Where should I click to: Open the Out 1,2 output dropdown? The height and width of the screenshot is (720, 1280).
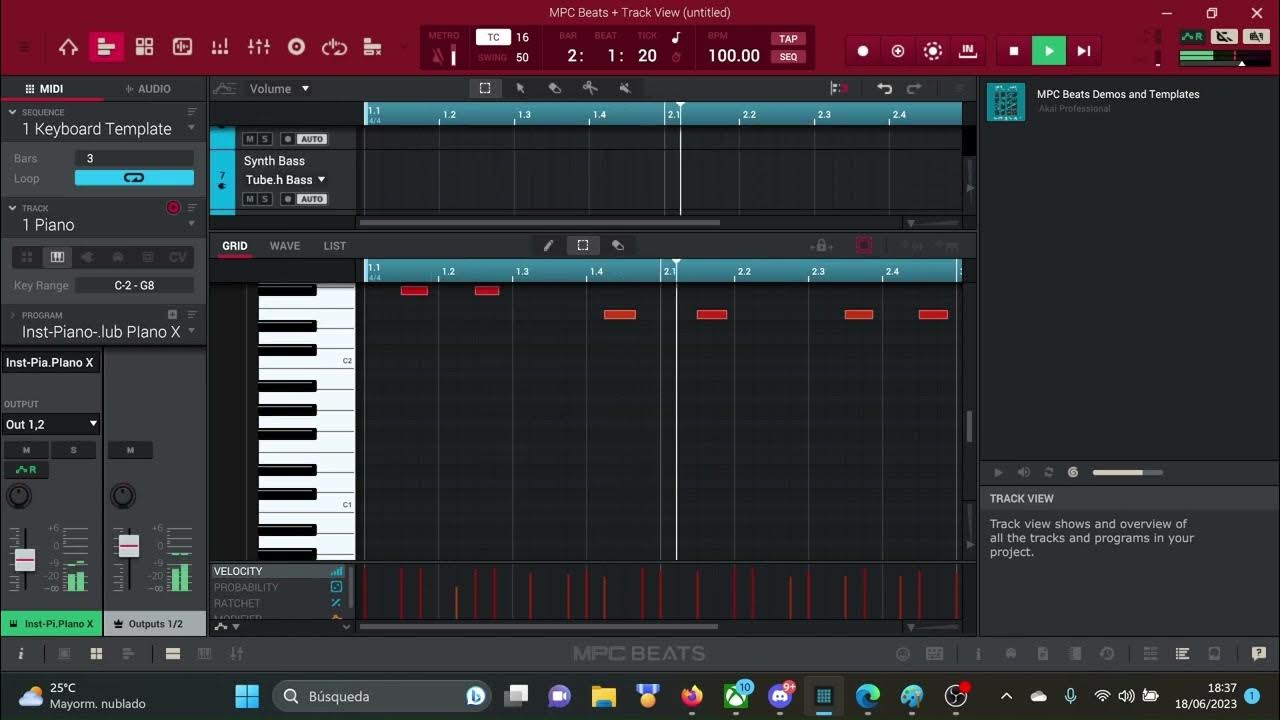tap(51, 424)
